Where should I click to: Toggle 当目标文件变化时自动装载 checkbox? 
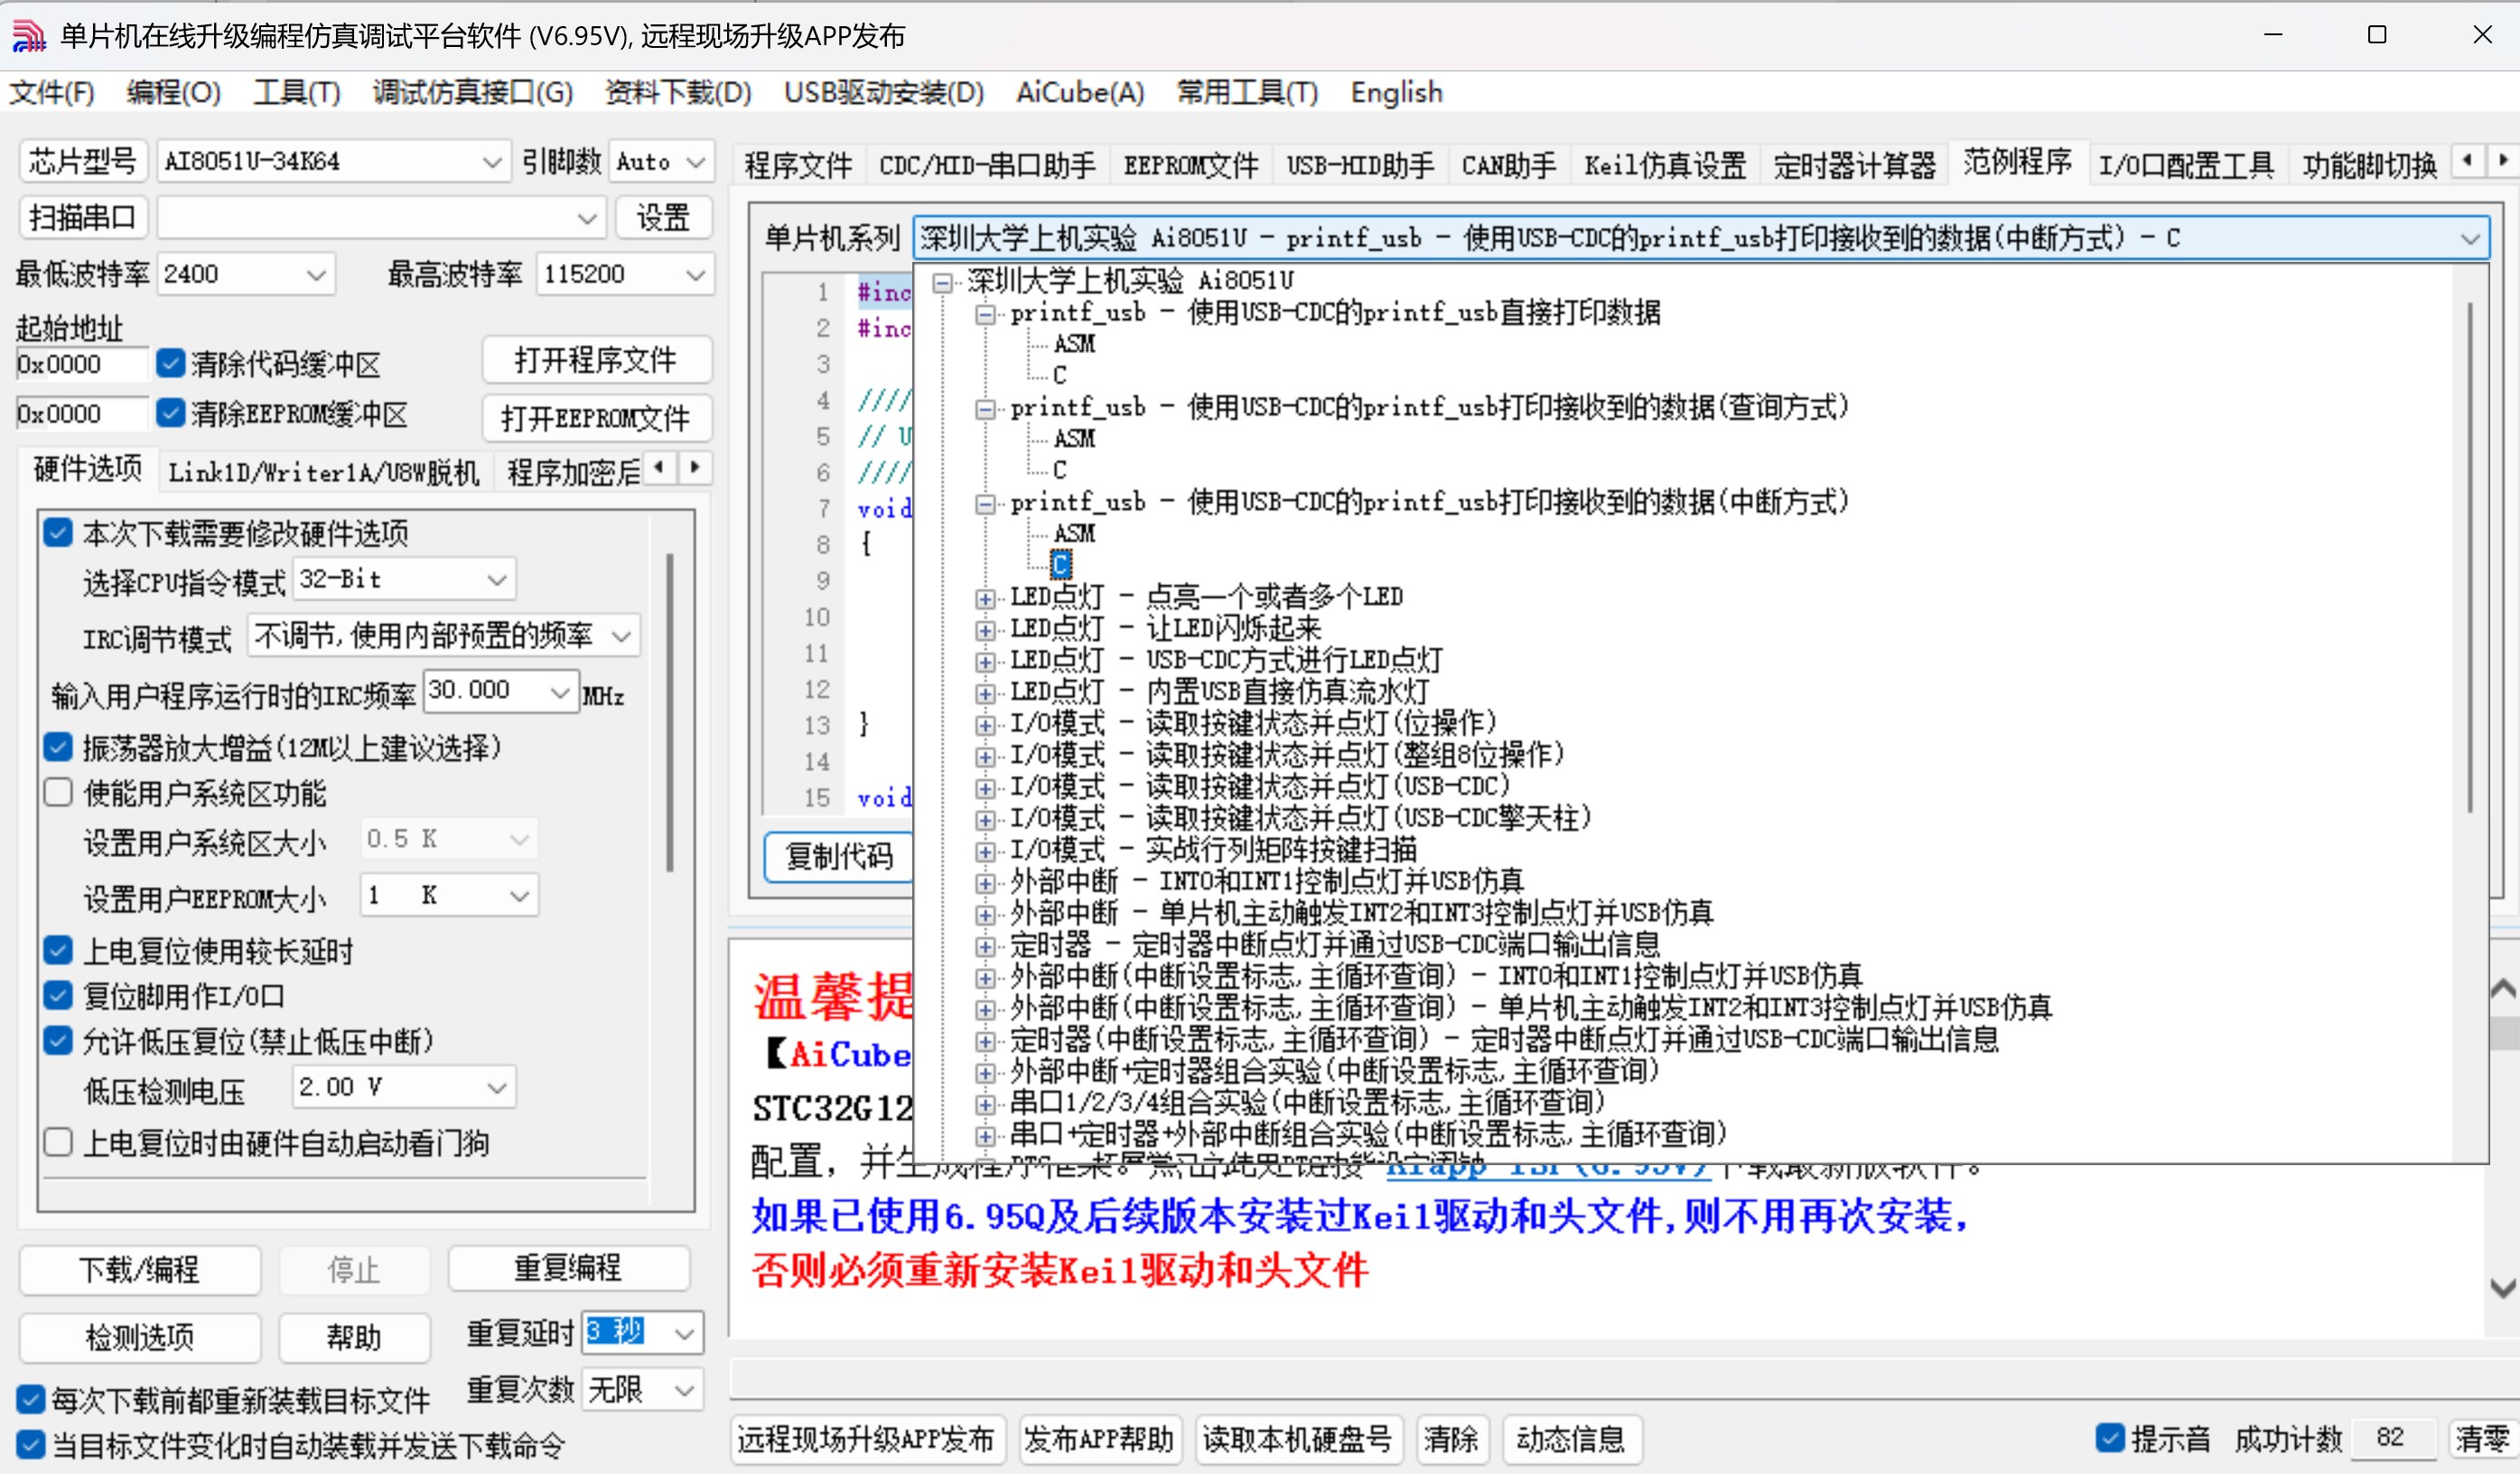pyautogui.click(x=31, y=1445)
